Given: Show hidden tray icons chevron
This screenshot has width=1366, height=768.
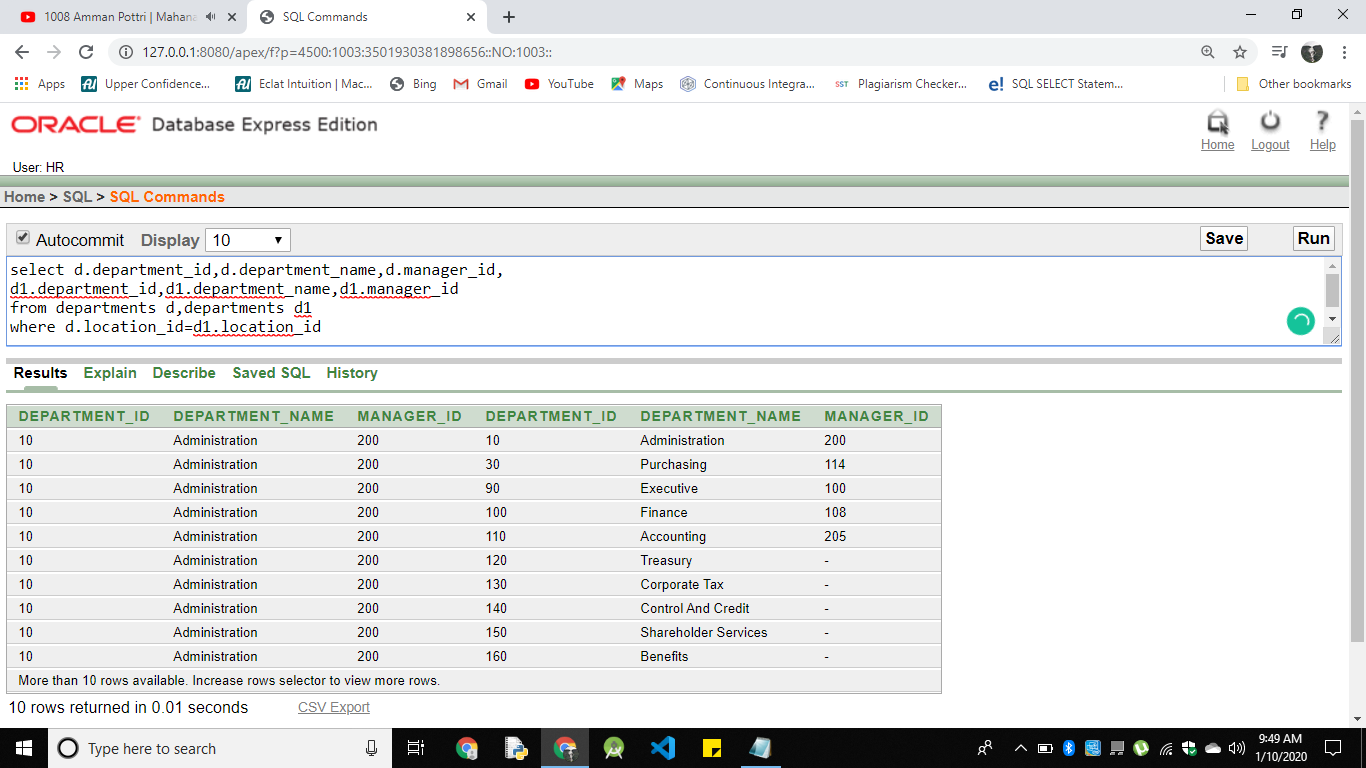Looking at the screenshot, I should tap(1020, 748).
